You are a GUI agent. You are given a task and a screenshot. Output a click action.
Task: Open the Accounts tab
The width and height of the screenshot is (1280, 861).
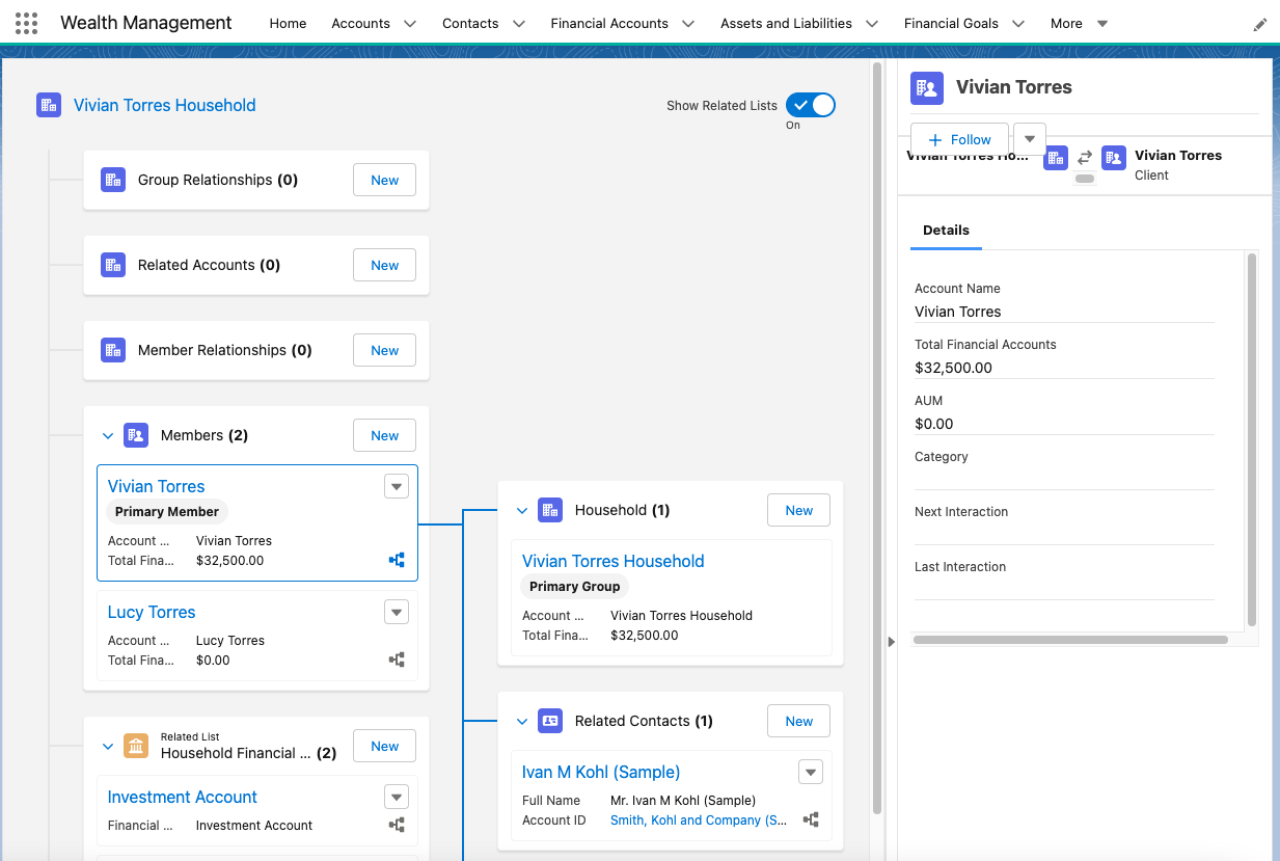[361, 24]
